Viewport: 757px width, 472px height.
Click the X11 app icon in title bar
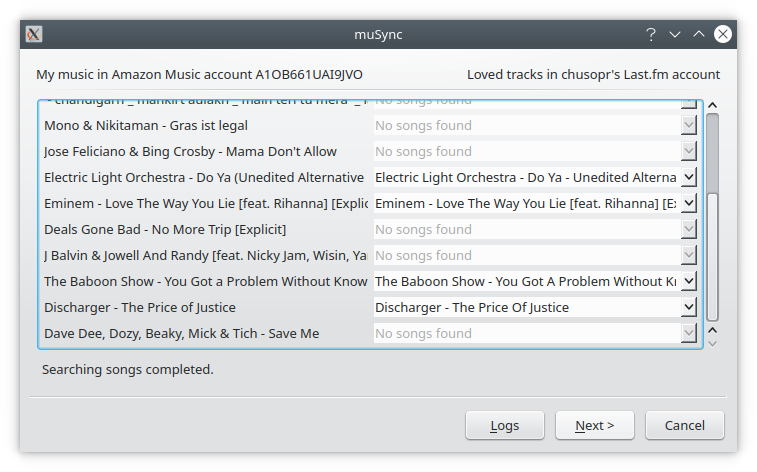[x=33, y=34]
